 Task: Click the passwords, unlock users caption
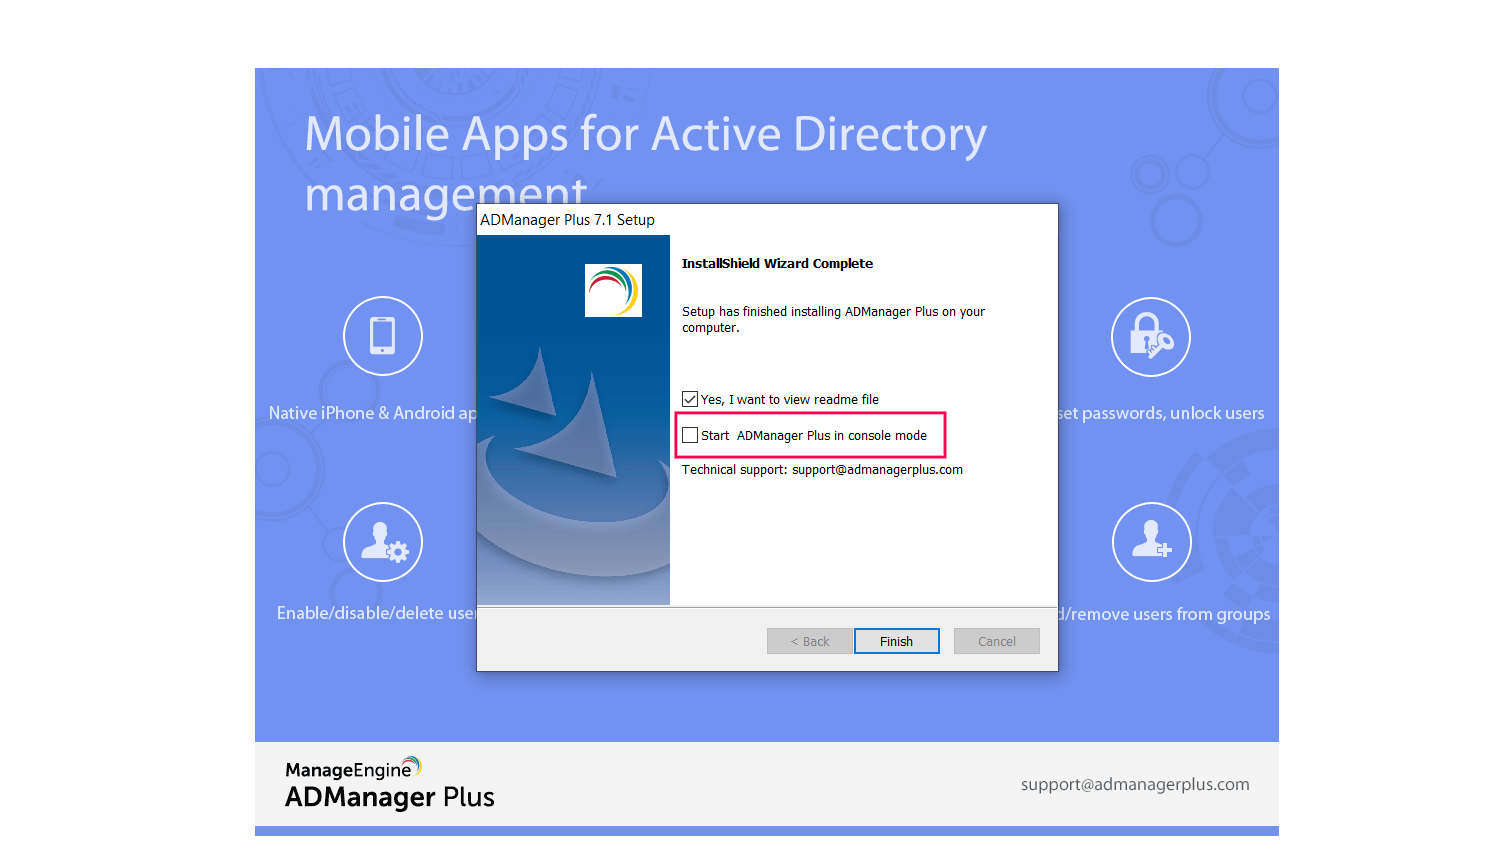(x=1161, y=413)
